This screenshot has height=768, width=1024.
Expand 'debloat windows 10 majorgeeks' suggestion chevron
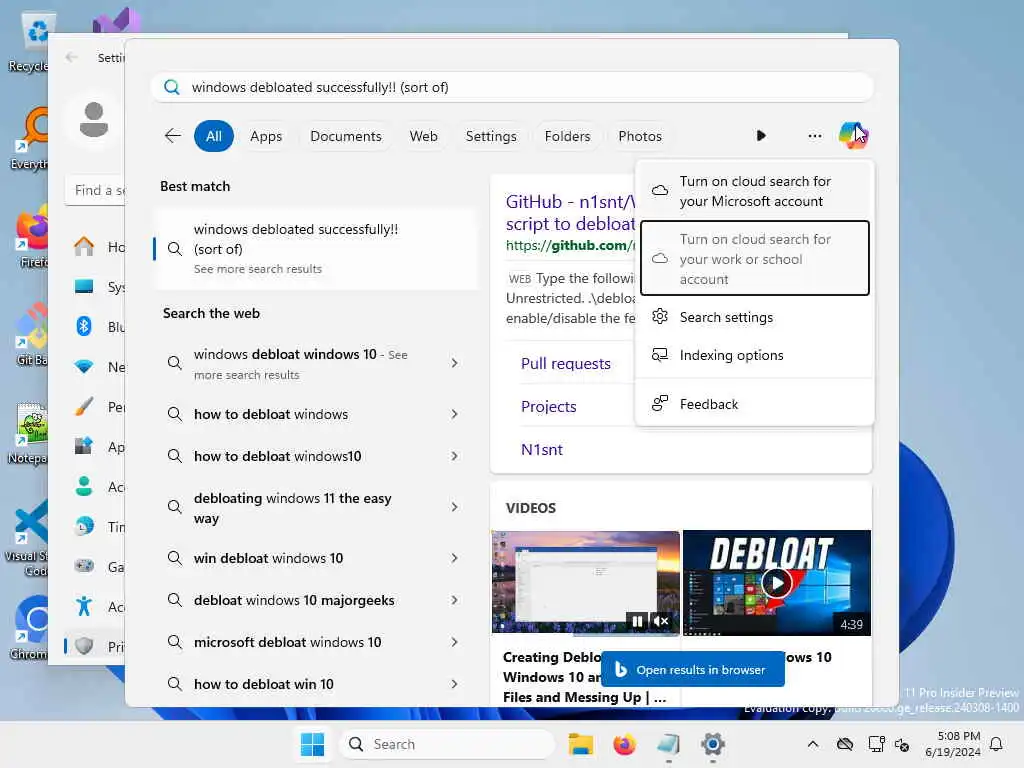[455, 600]
